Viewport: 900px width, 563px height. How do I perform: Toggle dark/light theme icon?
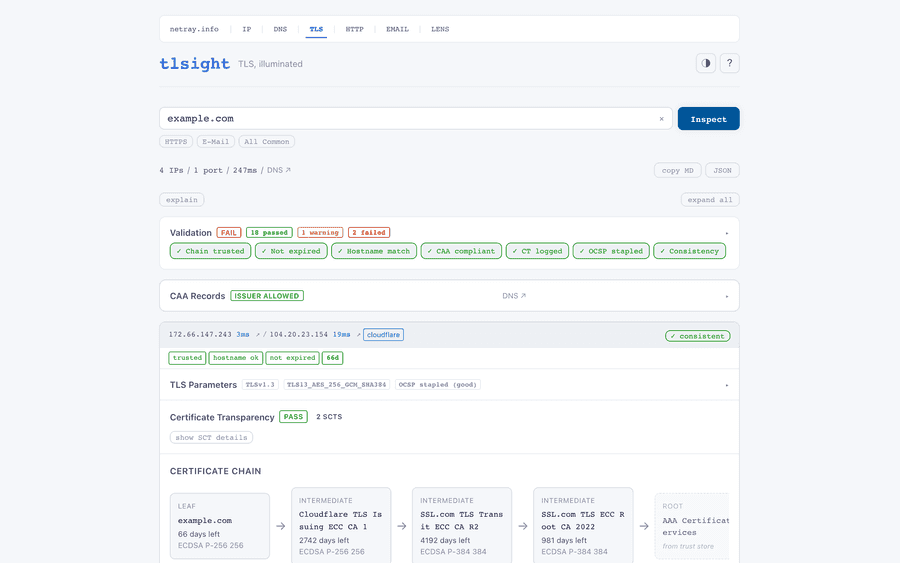tap(705, 63)
